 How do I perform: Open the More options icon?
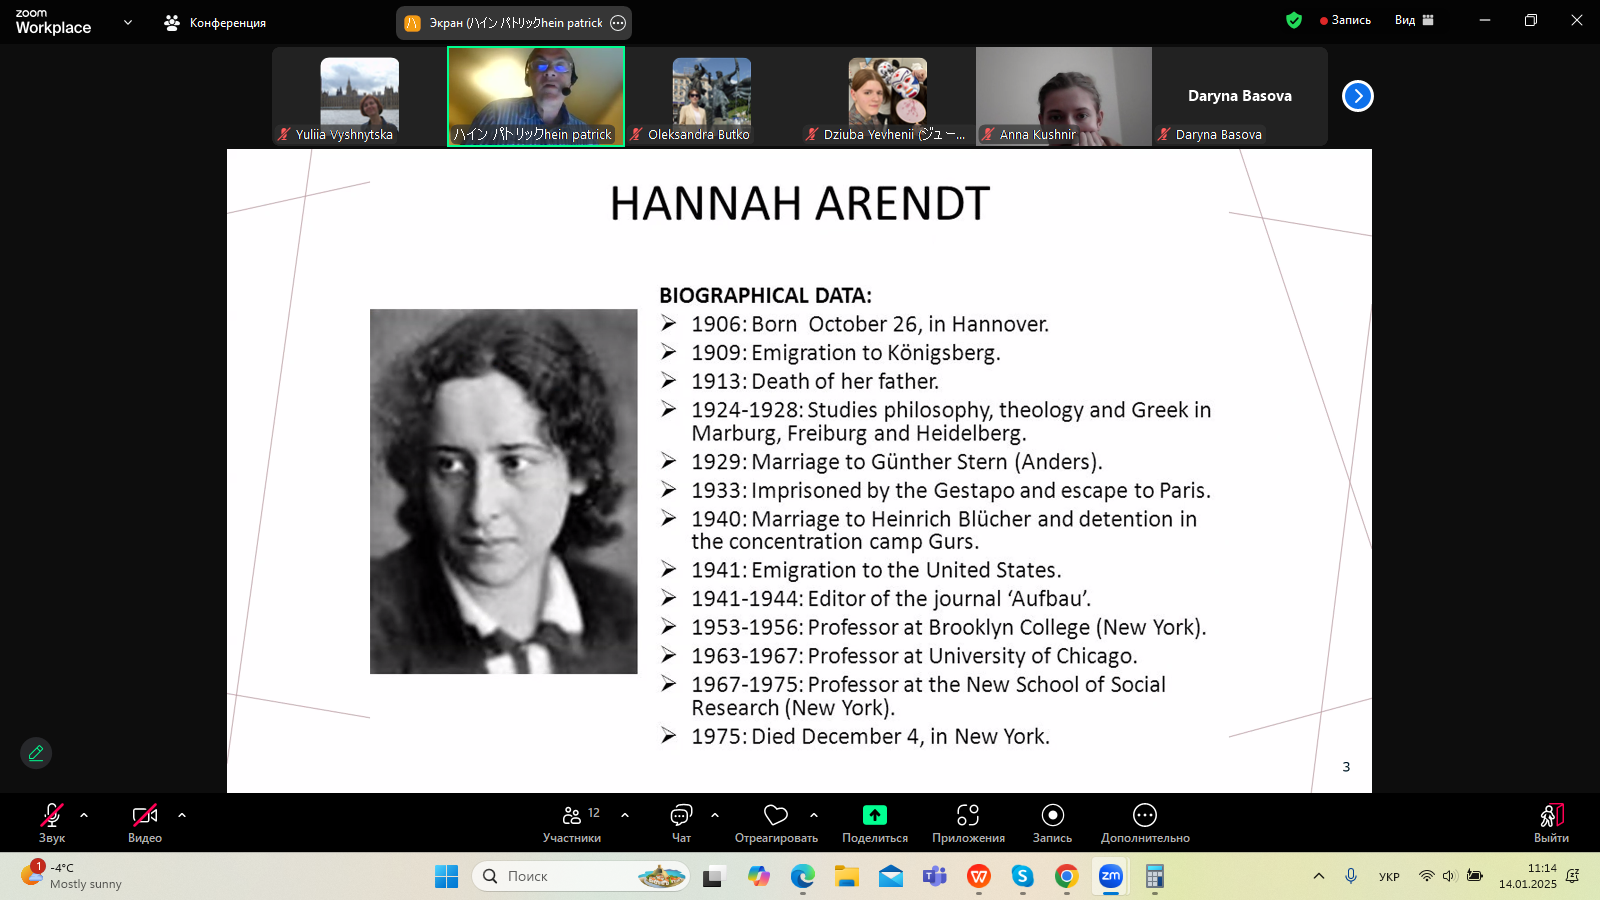coord(1145,816)
